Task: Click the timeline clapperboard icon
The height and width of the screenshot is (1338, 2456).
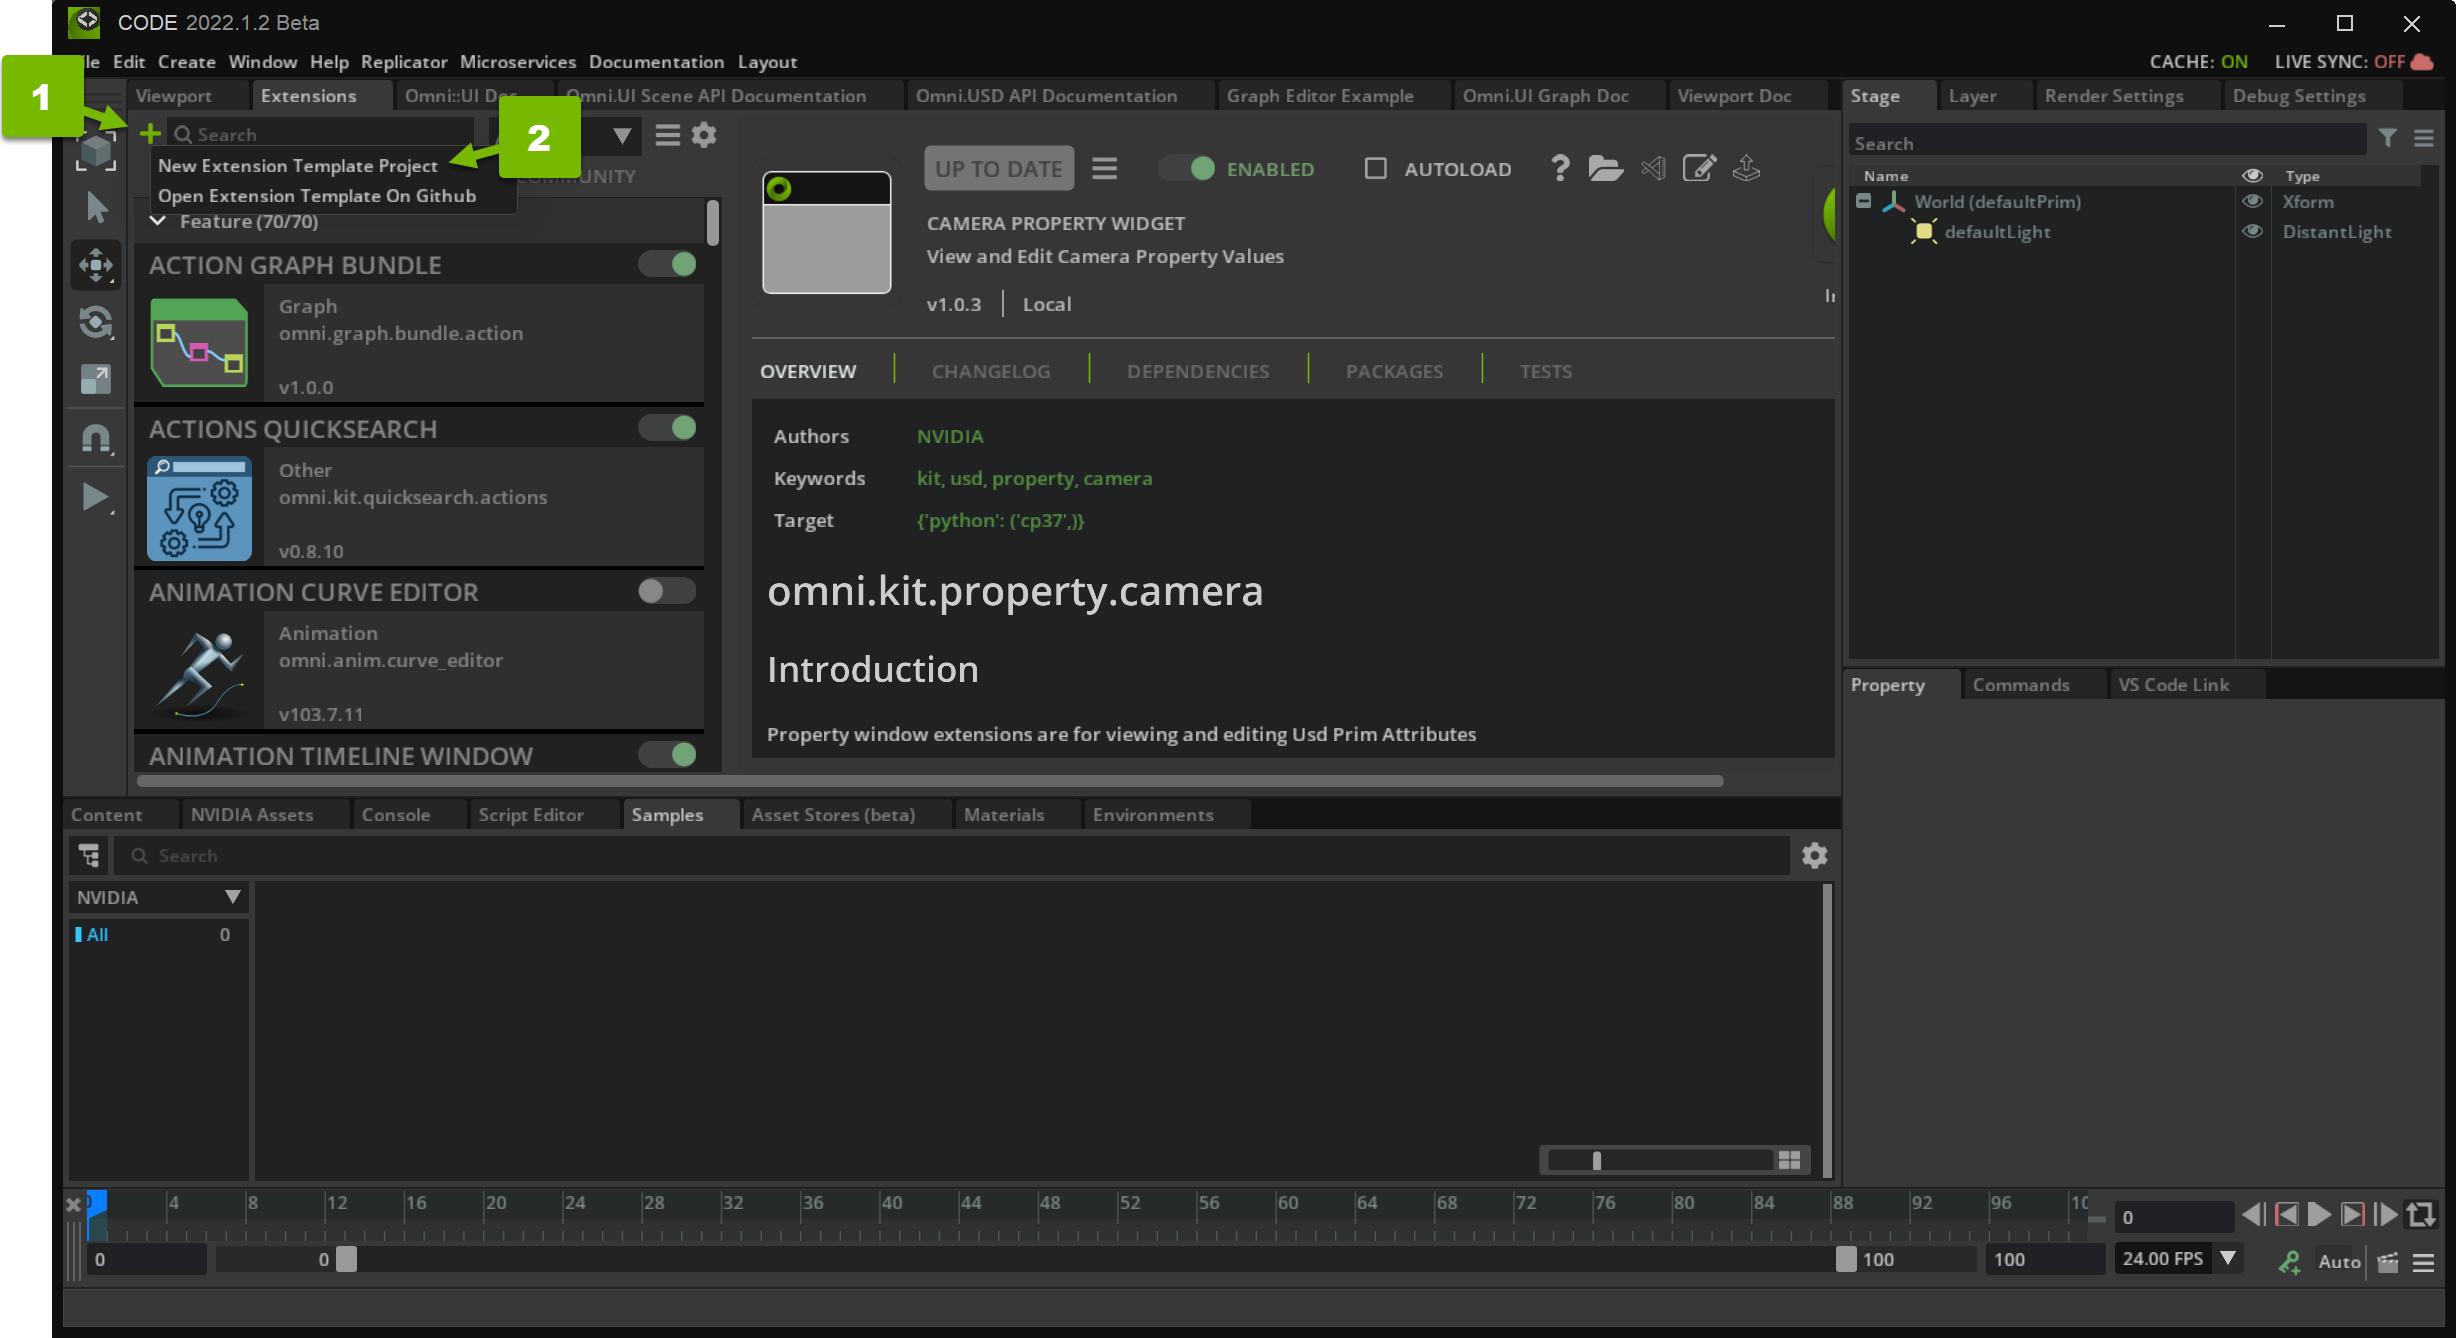Action: point(2388,1263)
